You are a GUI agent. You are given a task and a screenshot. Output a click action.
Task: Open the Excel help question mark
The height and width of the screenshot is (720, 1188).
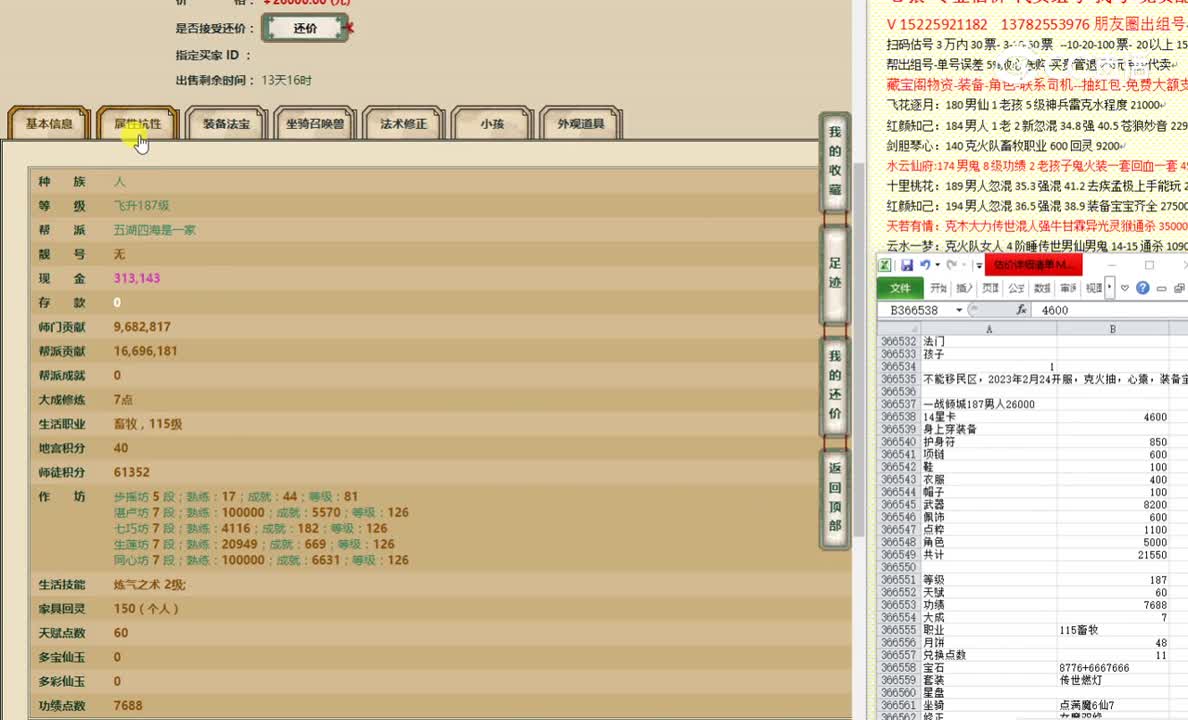click(x=1143, y=288)
